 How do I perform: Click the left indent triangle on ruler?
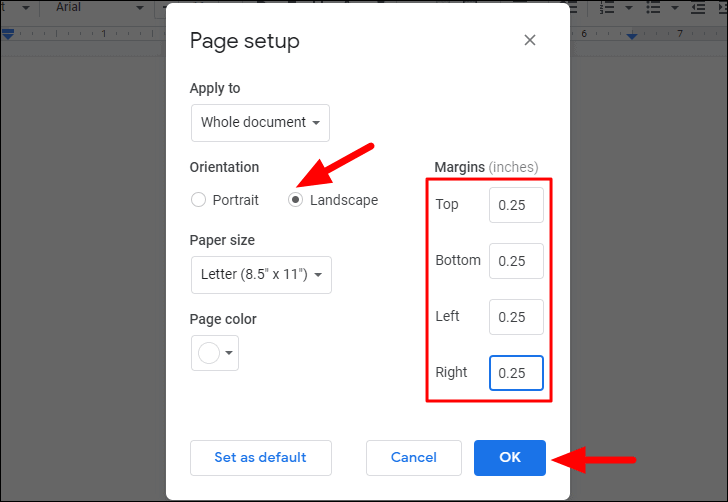[8, 36]
